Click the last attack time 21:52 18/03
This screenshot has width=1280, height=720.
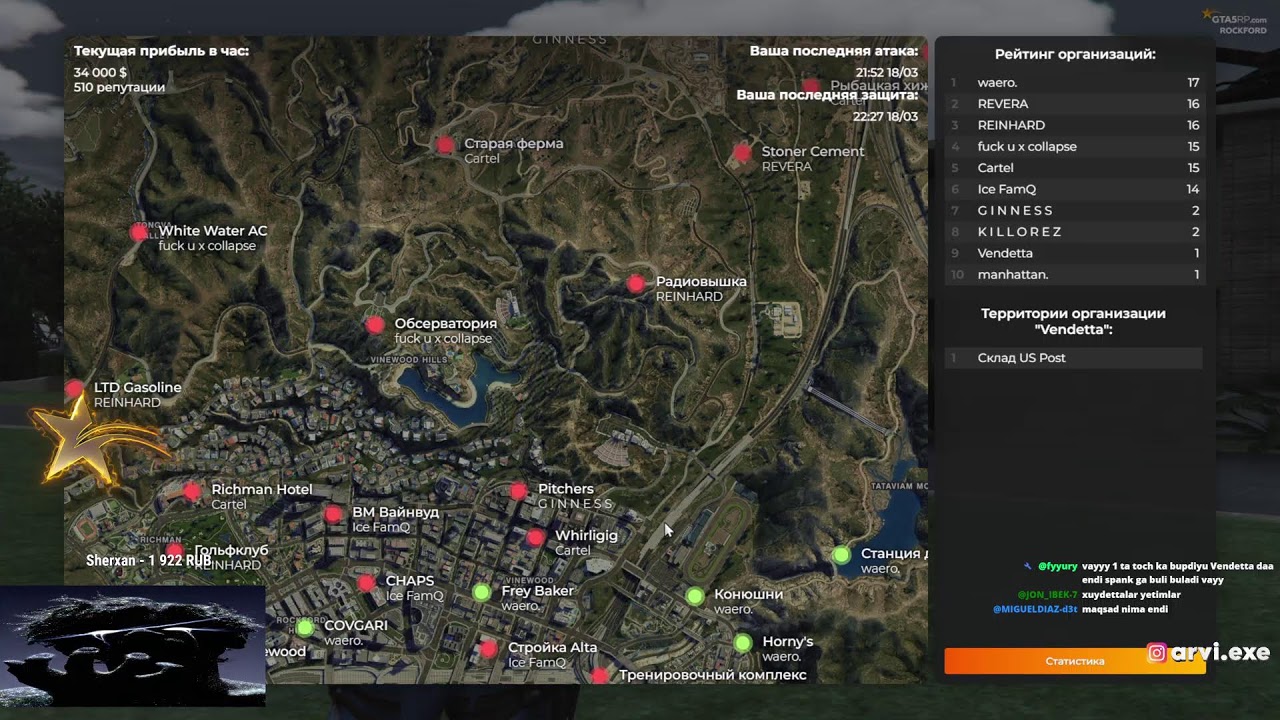point(887,73)
